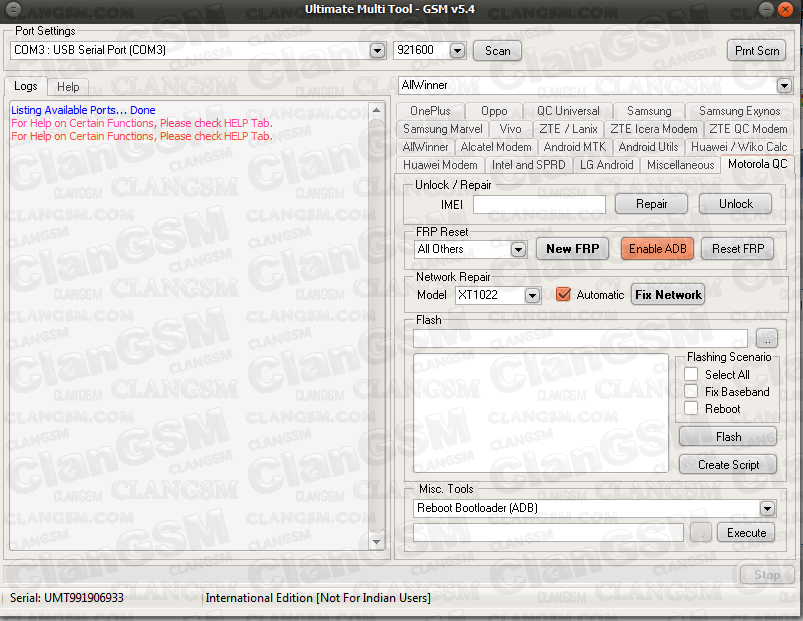Click the Enable ADB button
This screenshot has height=621, width=803.
pyautogui.click(x=658, y=249)
